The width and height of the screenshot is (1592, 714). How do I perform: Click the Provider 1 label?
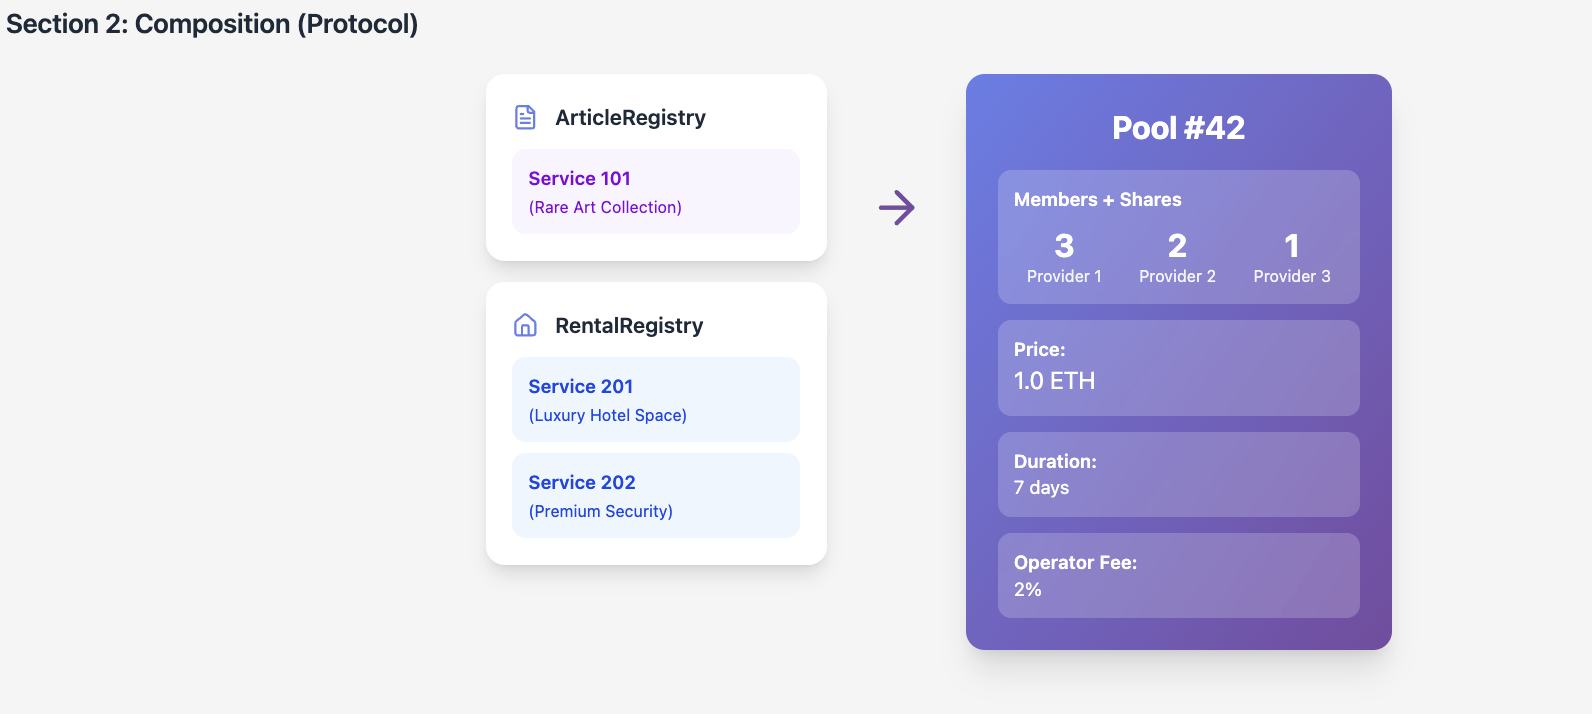pyautogui.click(x=1064, y=276)
